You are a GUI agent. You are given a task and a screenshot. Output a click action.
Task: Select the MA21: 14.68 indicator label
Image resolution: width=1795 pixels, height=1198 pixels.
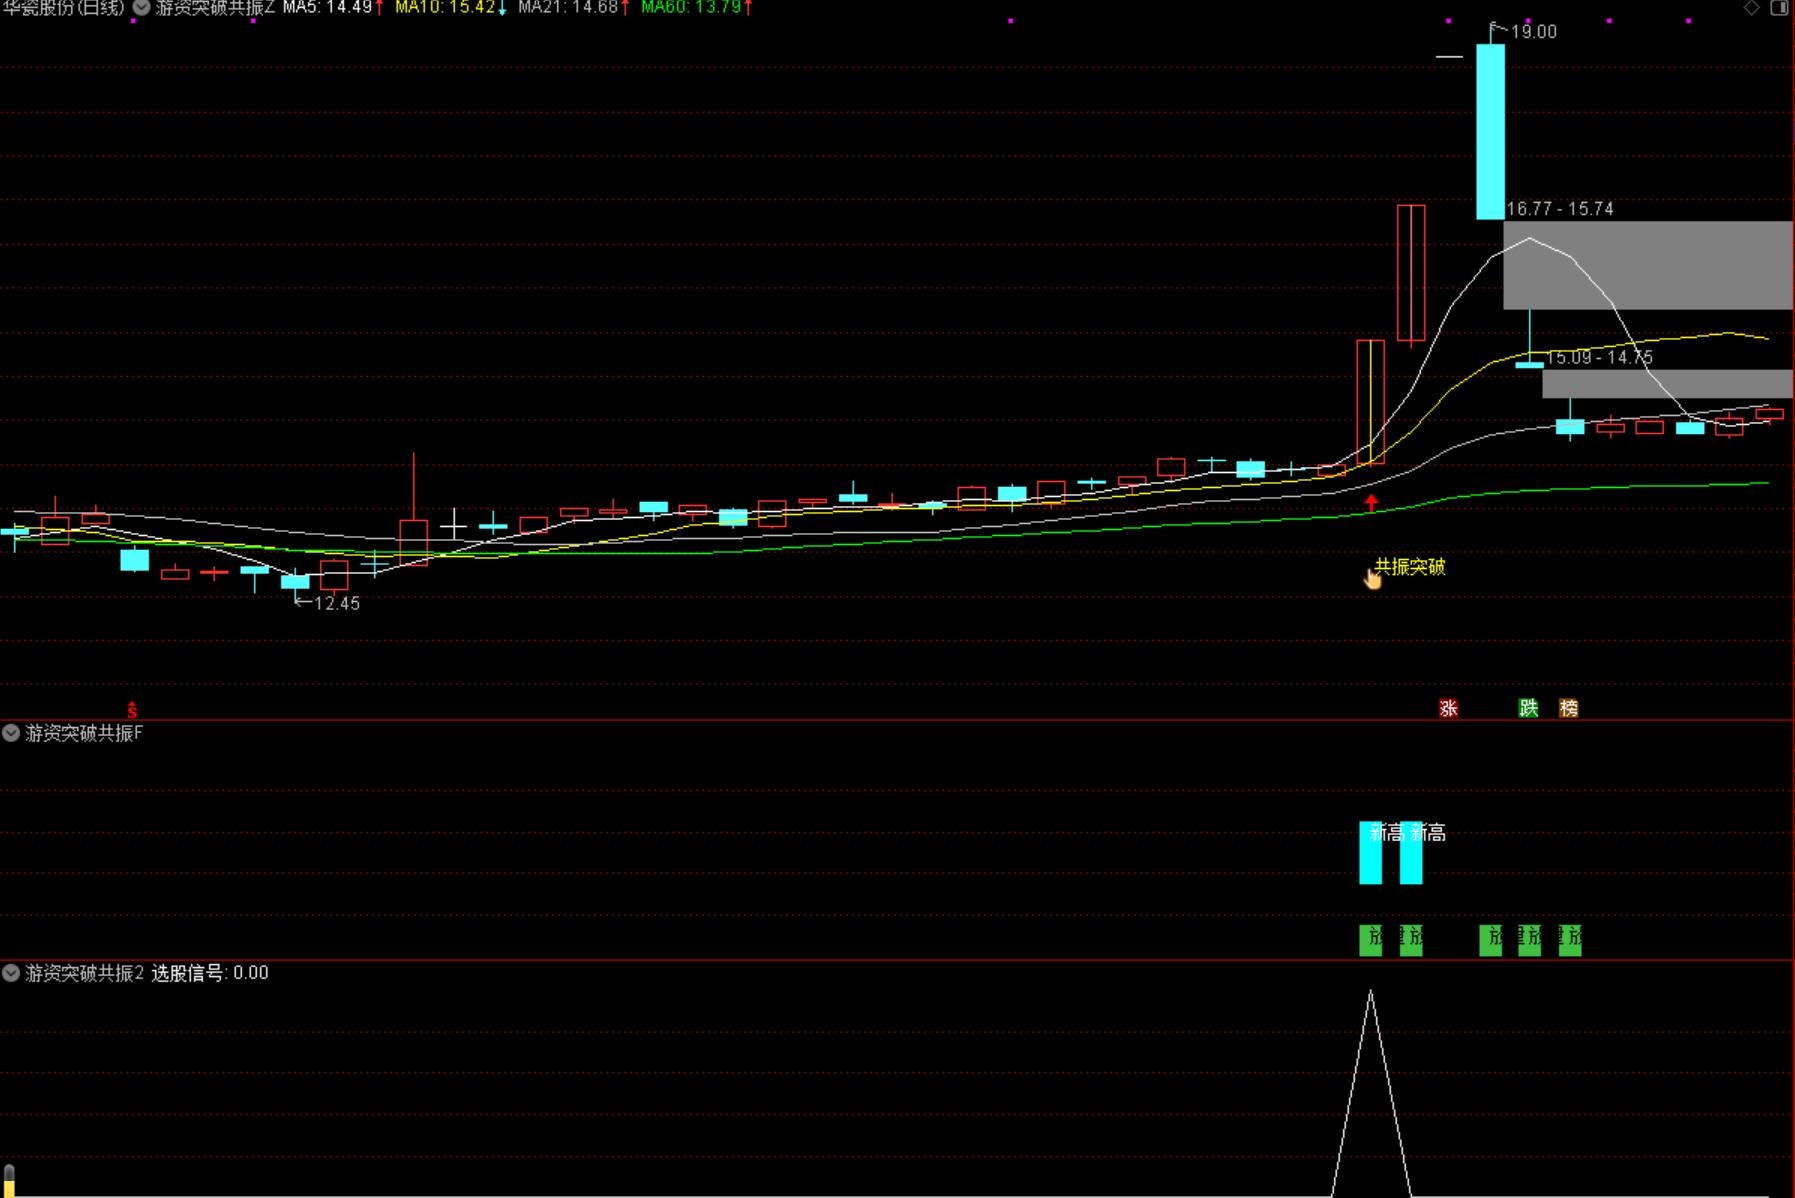[568, 7]
